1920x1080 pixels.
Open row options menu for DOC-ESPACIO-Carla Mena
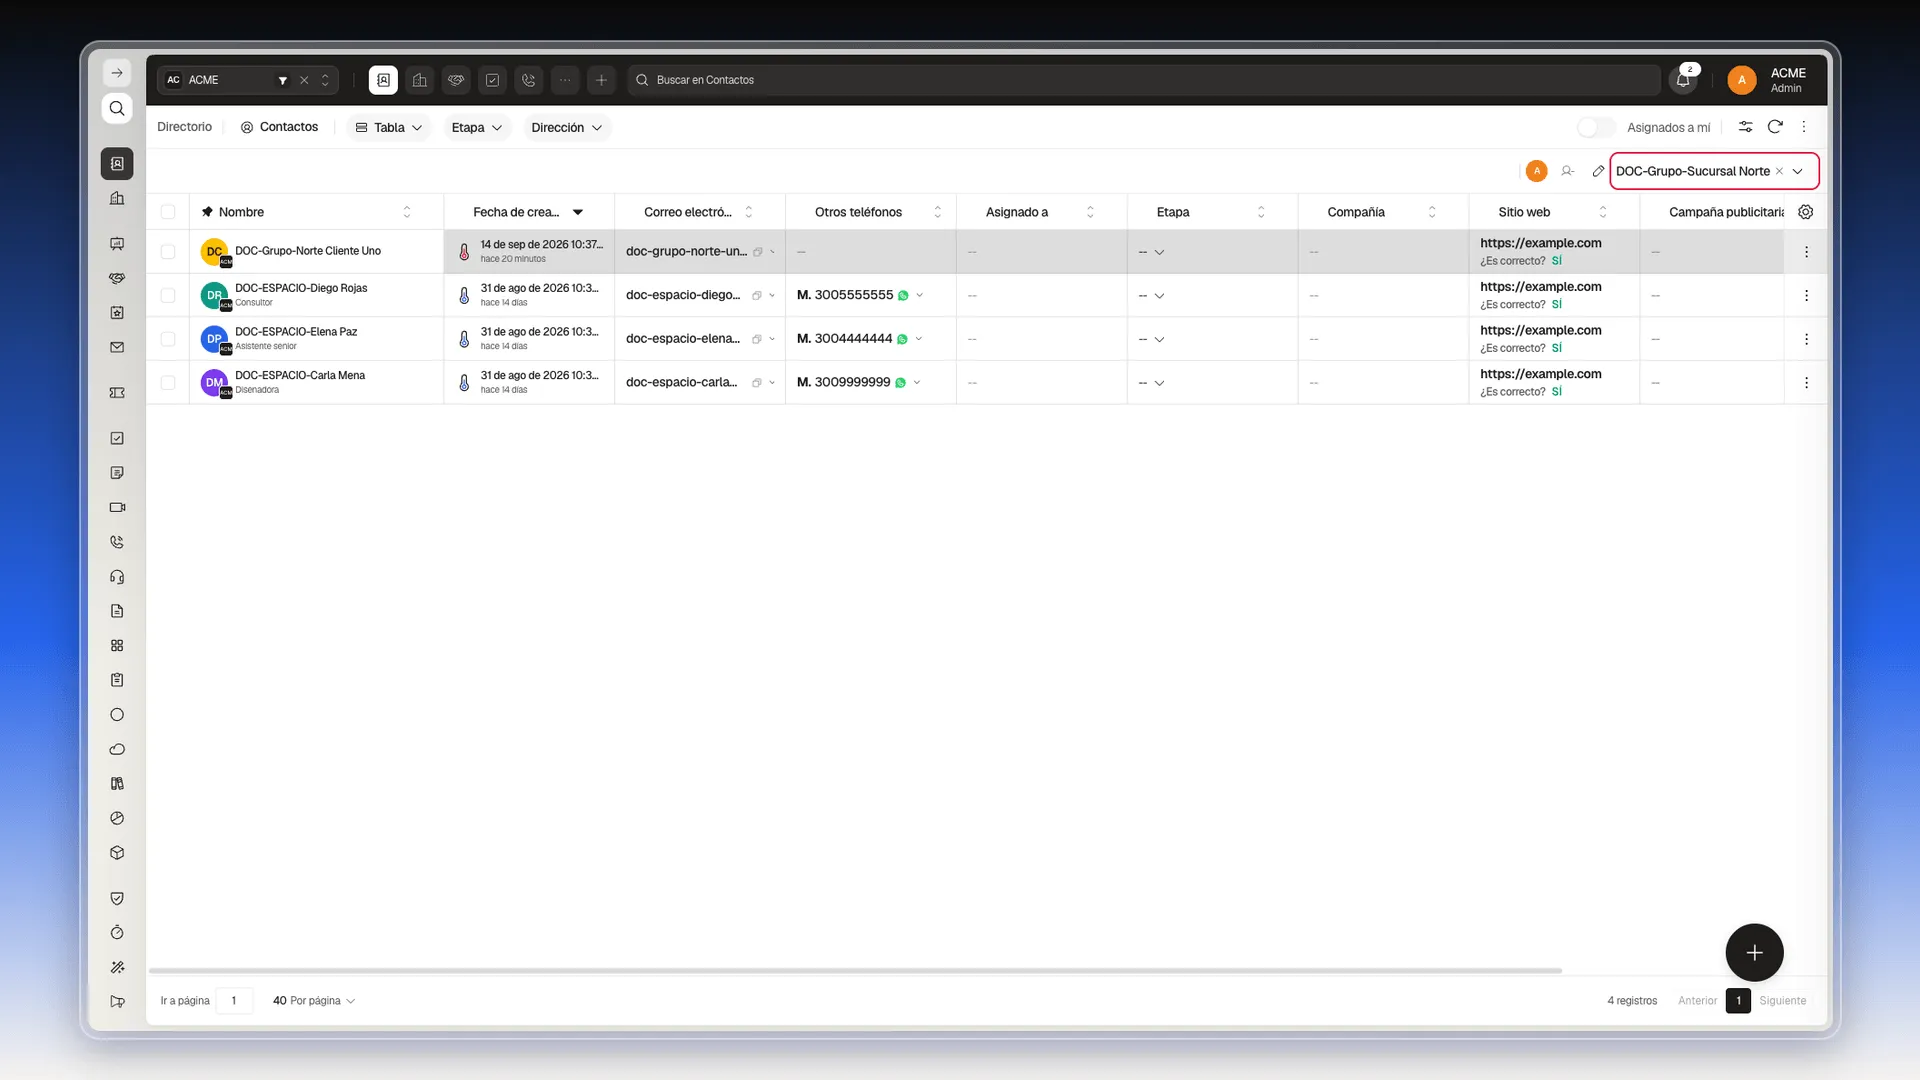point(1806,383)
